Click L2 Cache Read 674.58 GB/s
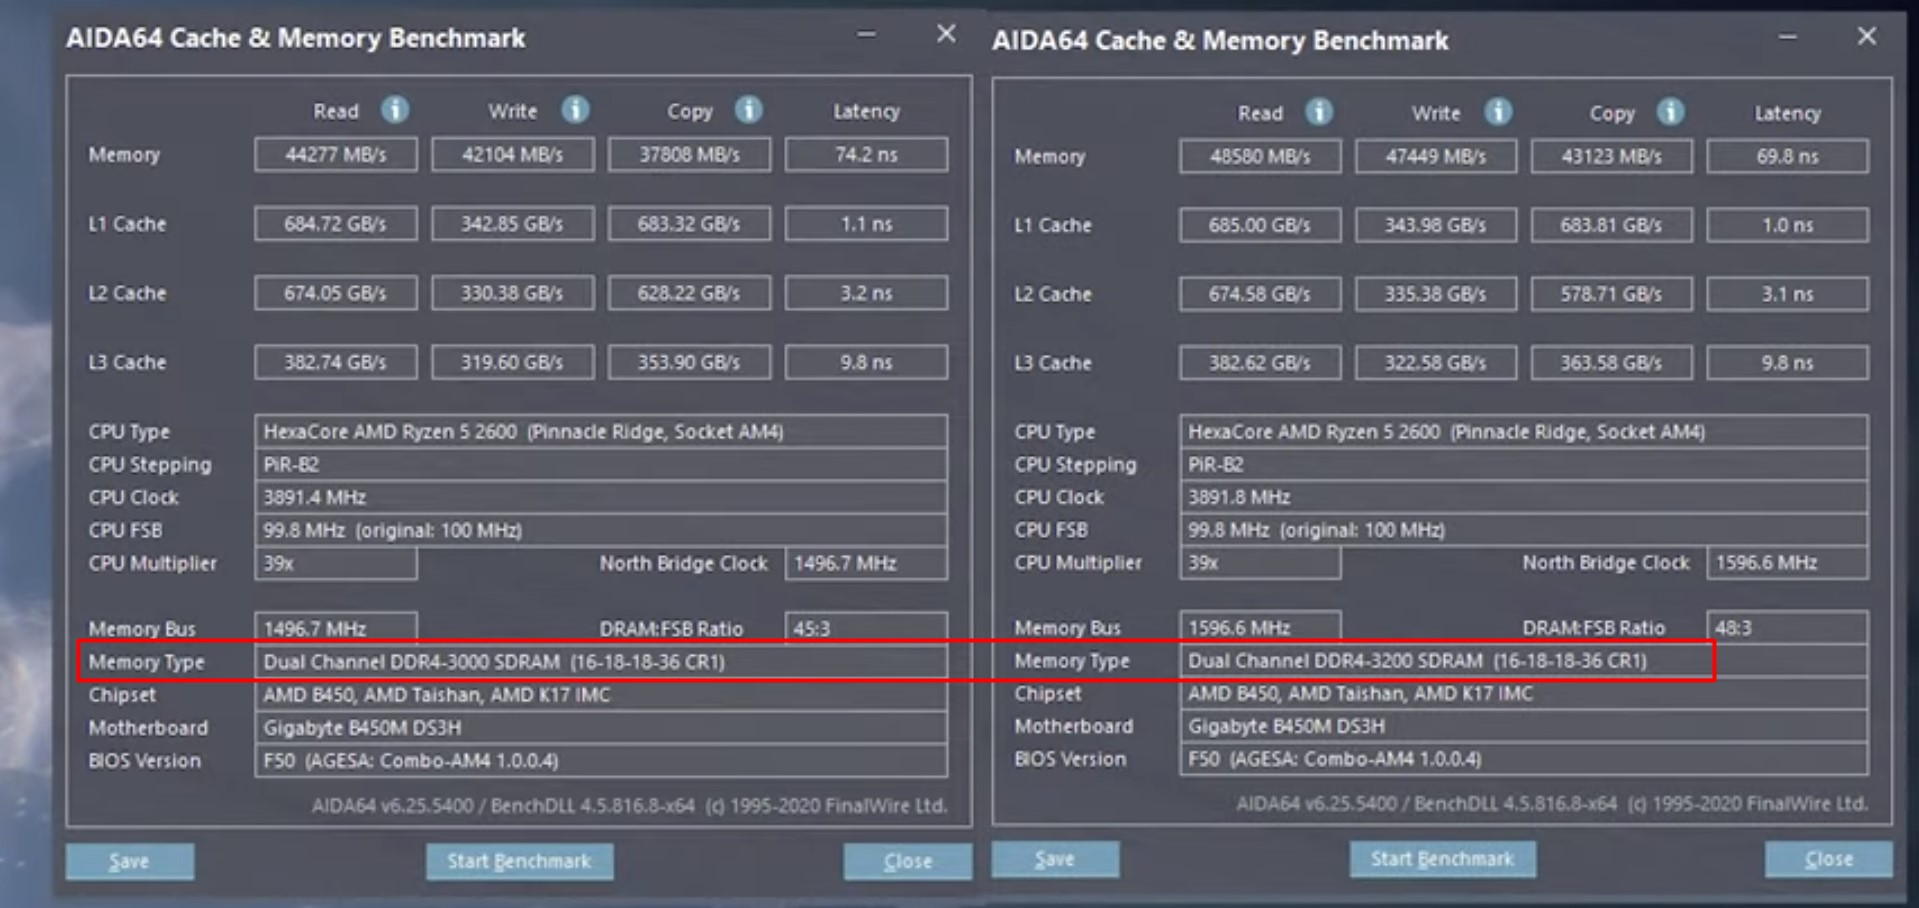1919x908 pixels. (x=1260, y=294)
